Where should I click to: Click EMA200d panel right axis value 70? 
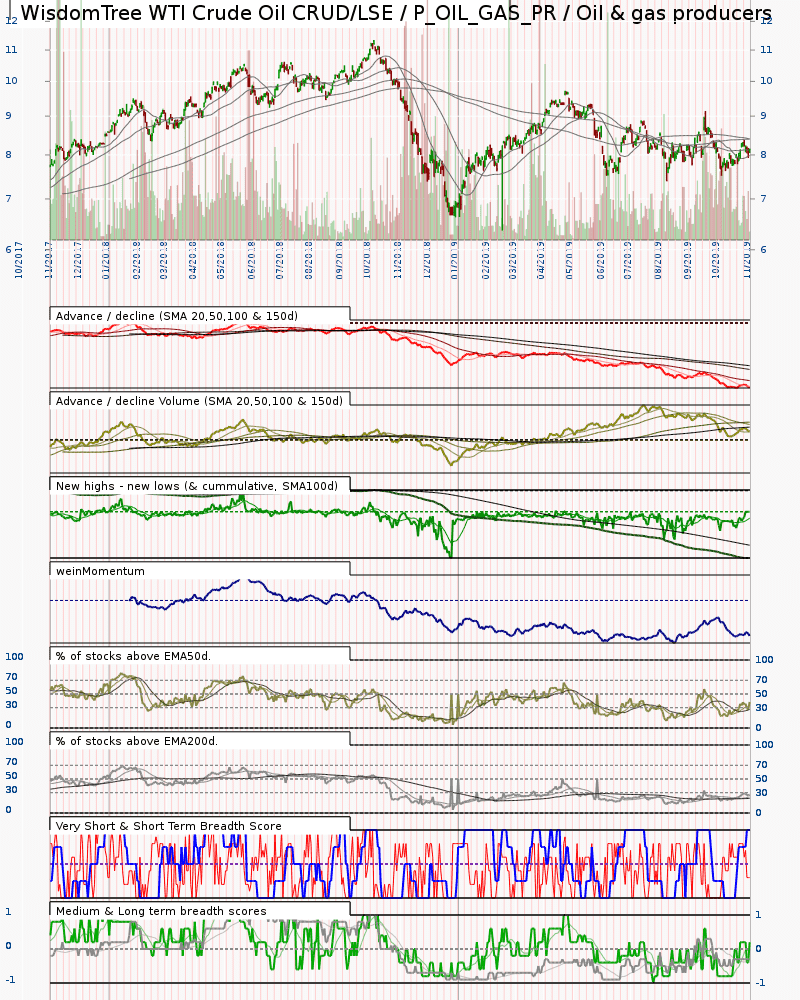[762, 765]
